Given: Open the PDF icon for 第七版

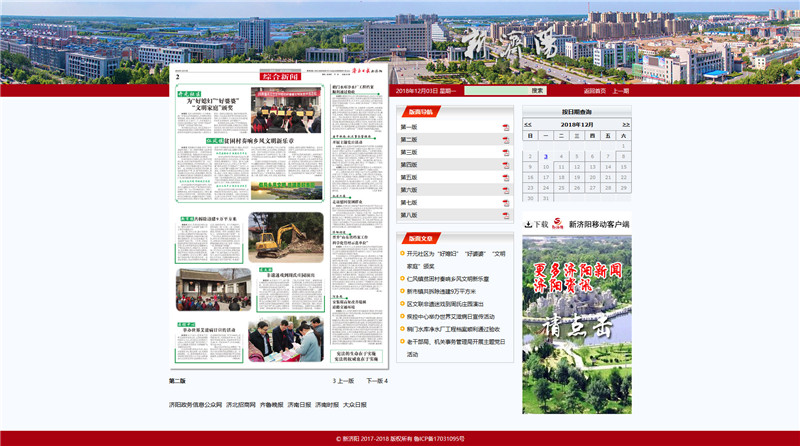Looking at the screenshot, I should point(506,203).
